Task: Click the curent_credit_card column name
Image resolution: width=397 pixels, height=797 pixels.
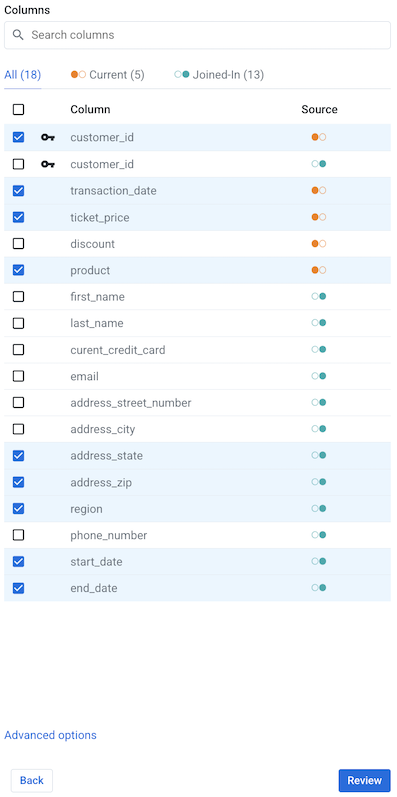Action: coord(118,350)
